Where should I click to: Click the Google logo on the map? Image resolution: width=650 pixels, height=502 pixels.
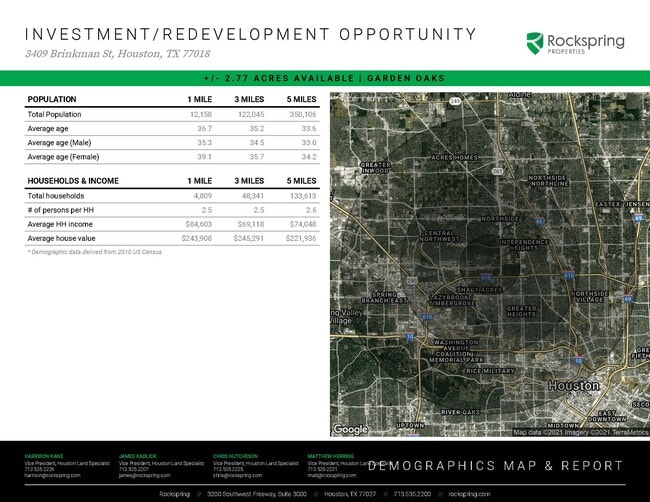(x=350, y=429)
